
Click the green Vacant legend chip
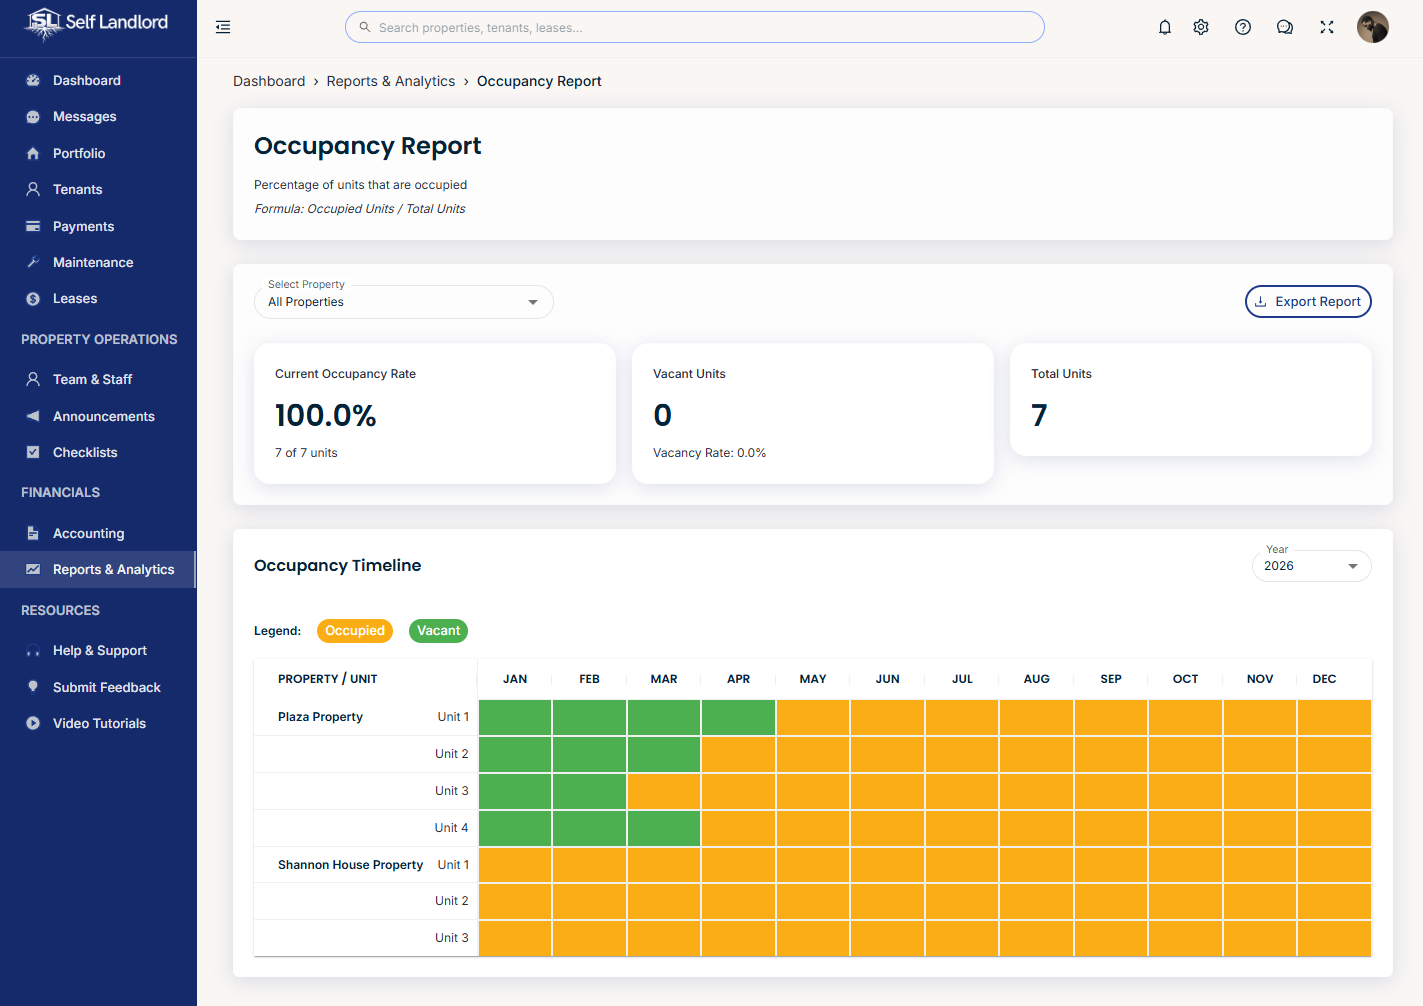(x=438, y=631)
